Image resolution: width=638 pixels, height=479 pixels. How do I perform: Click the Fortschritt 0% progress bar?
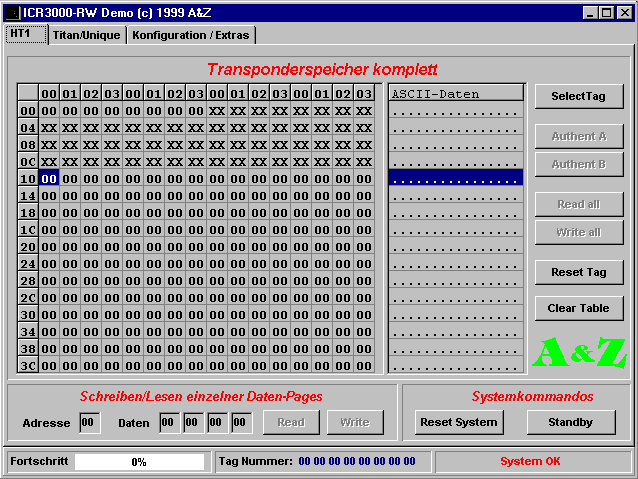139,462
